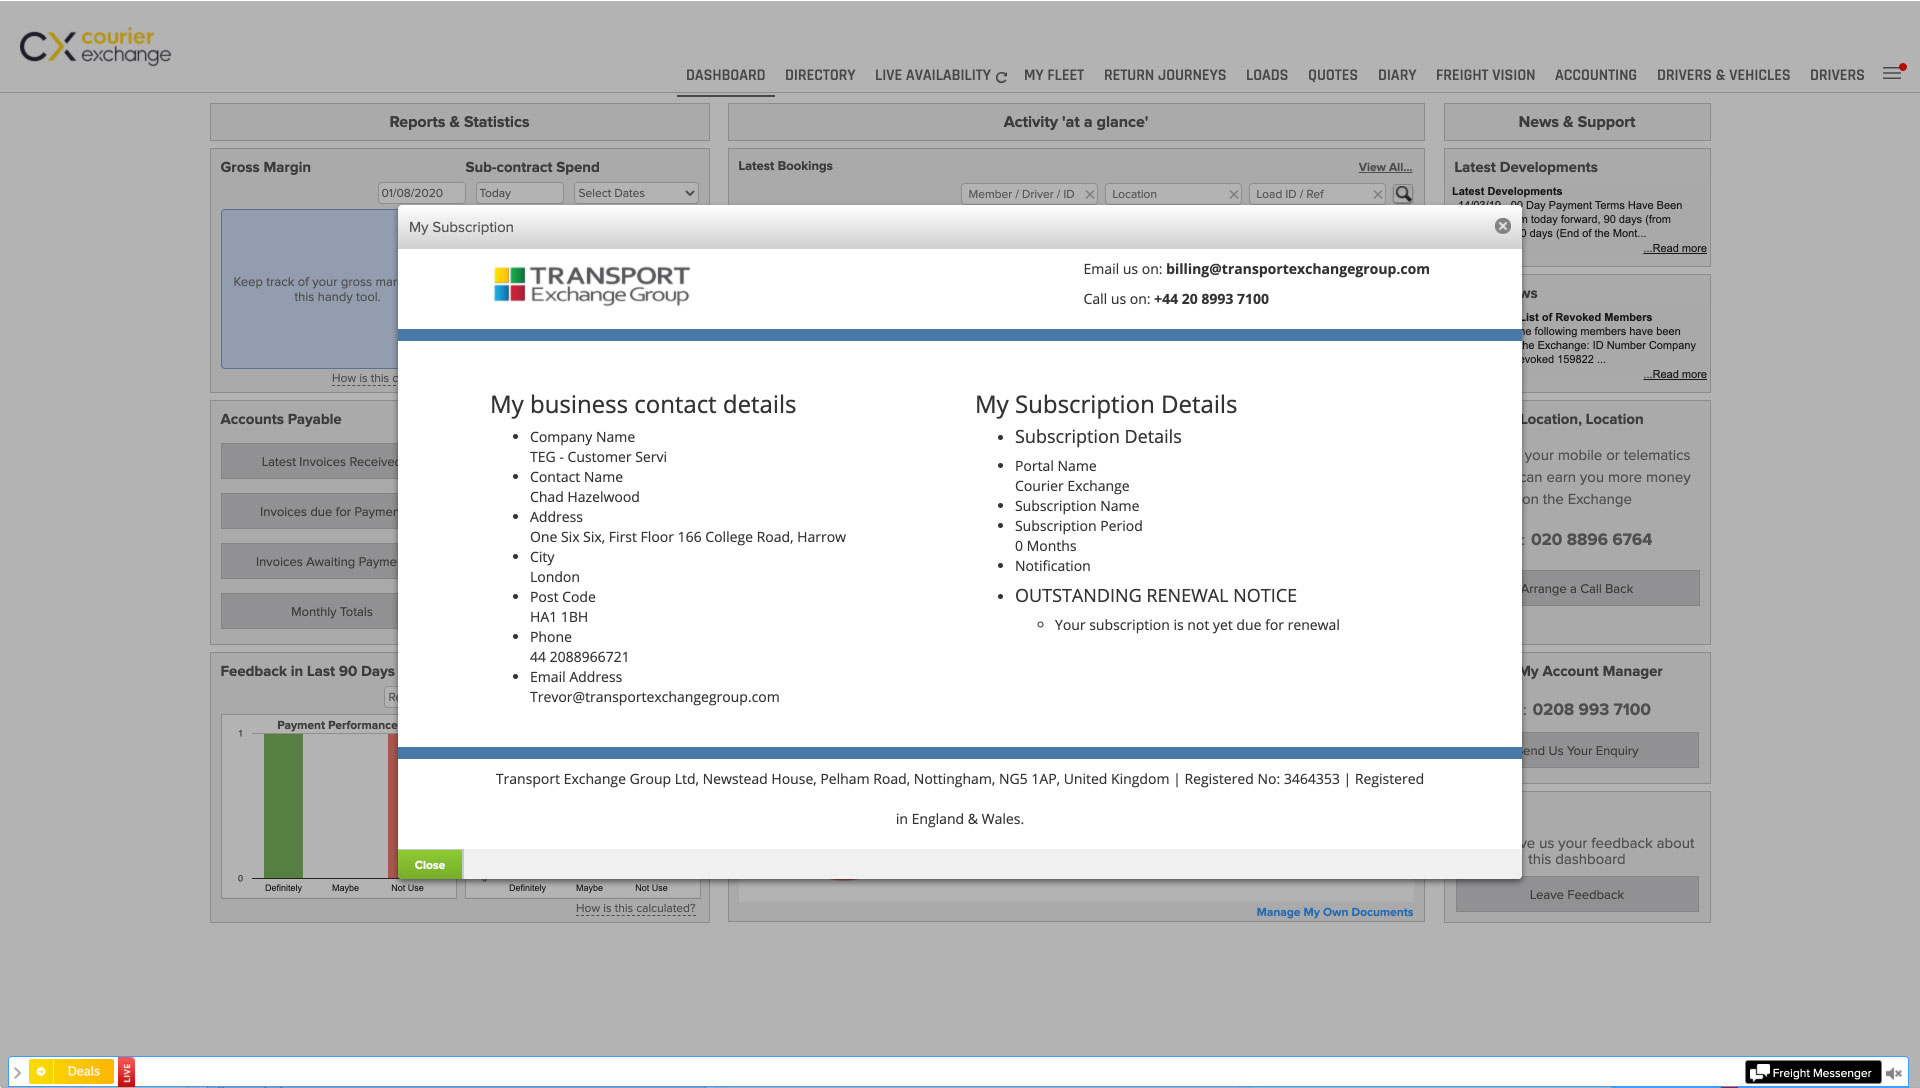Open the hamburger menu icon
The width and height of the screenshot is (1920, 1088).
tap(1892, 73)
